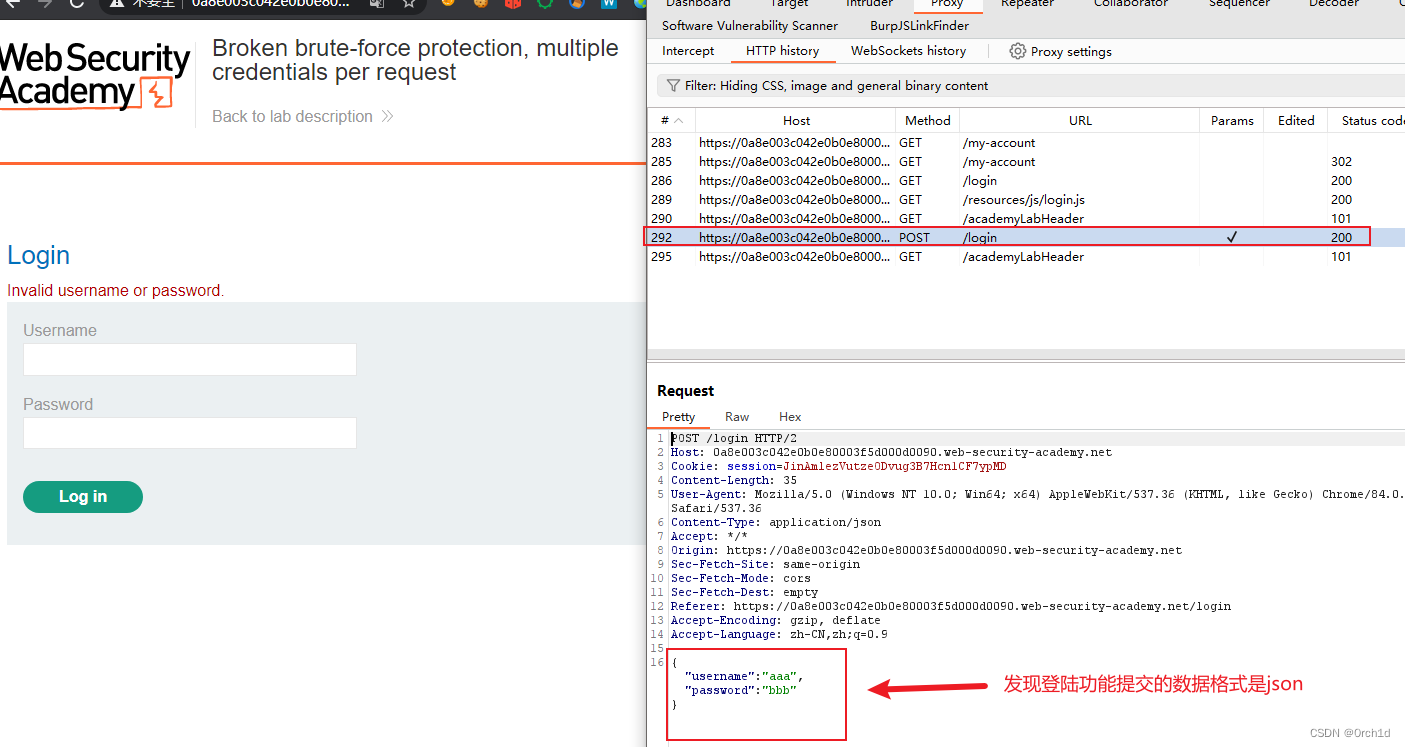1405x747 pixels.
Task: Click the Login page heading
Action: [38, 255]
